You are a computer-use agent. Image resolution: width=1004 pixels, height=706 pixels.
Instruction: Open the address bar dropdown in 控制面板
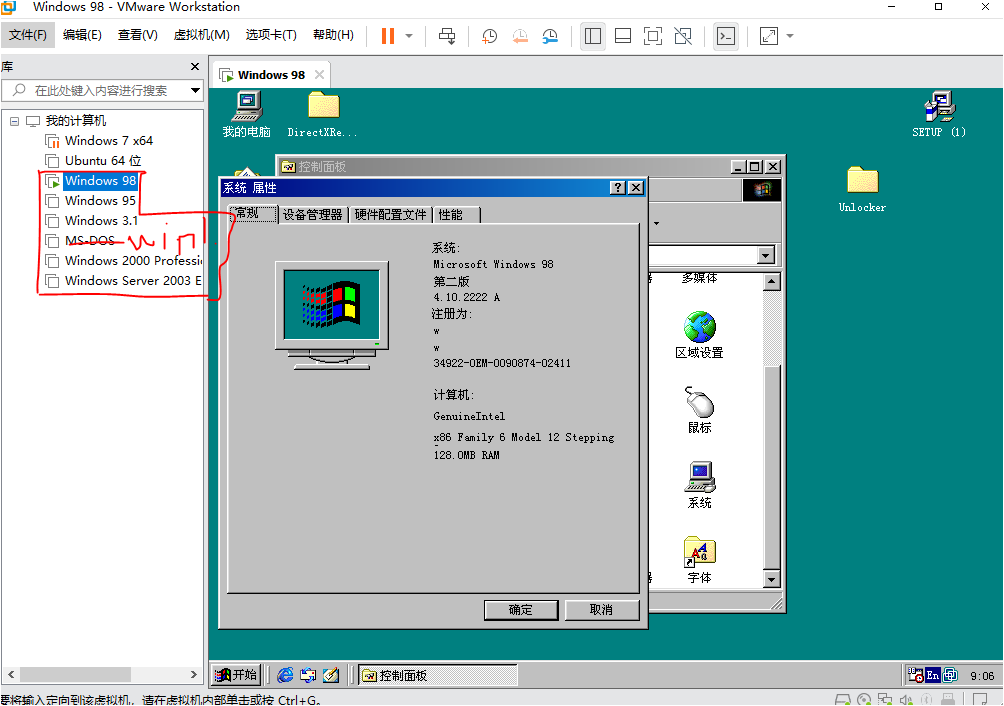click(x=765, y=256)
